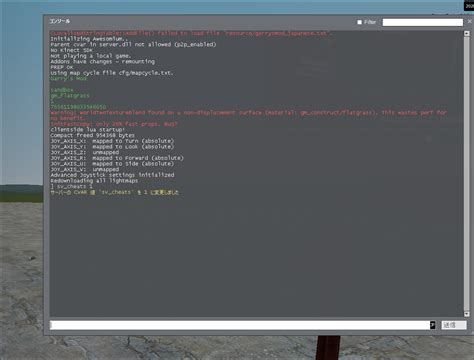The height and width of the screenshot is (360, 474).
Task: Close the console window
Action: click(469, 21)
